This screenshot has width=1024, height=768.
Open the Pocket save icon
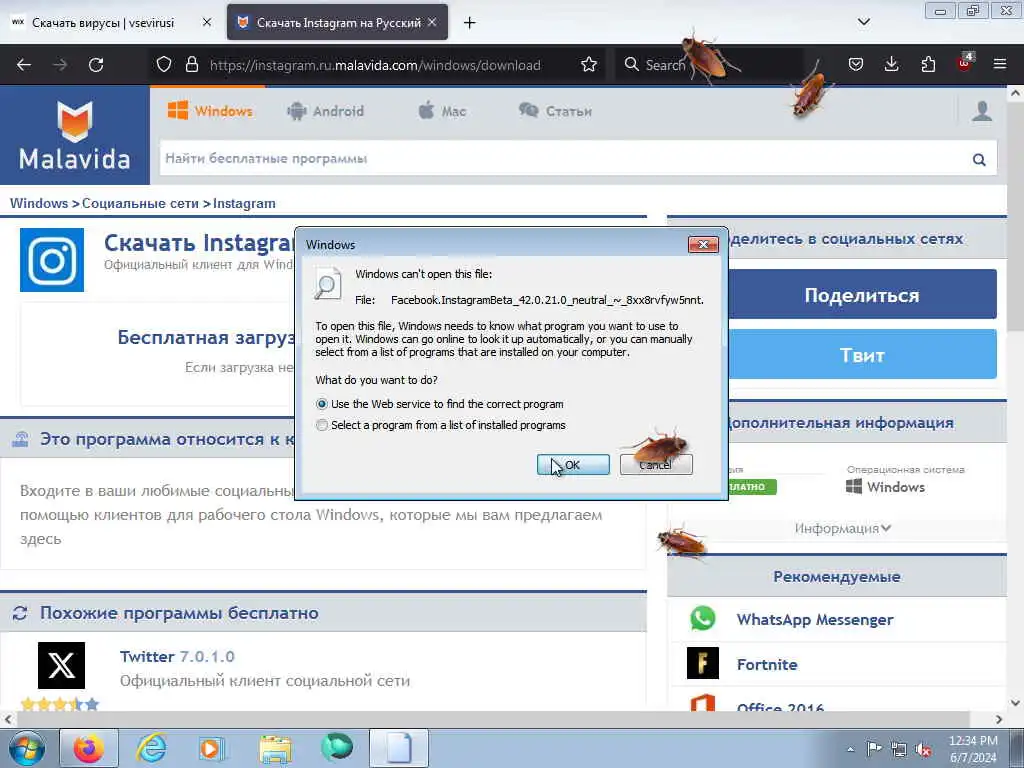coord(856,65)
